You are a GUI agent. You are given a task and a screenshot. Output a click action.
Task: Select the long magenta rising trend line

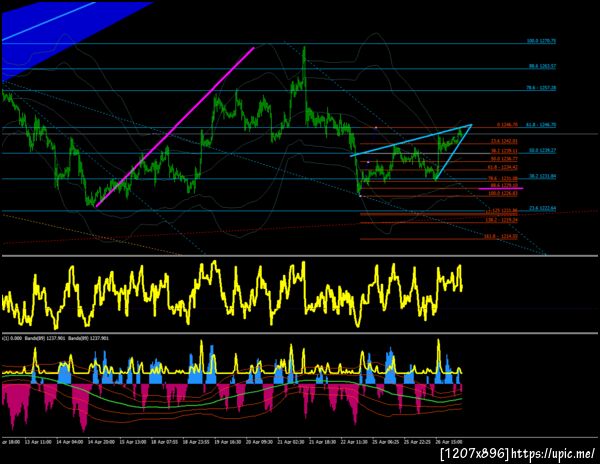pos(175,127)
